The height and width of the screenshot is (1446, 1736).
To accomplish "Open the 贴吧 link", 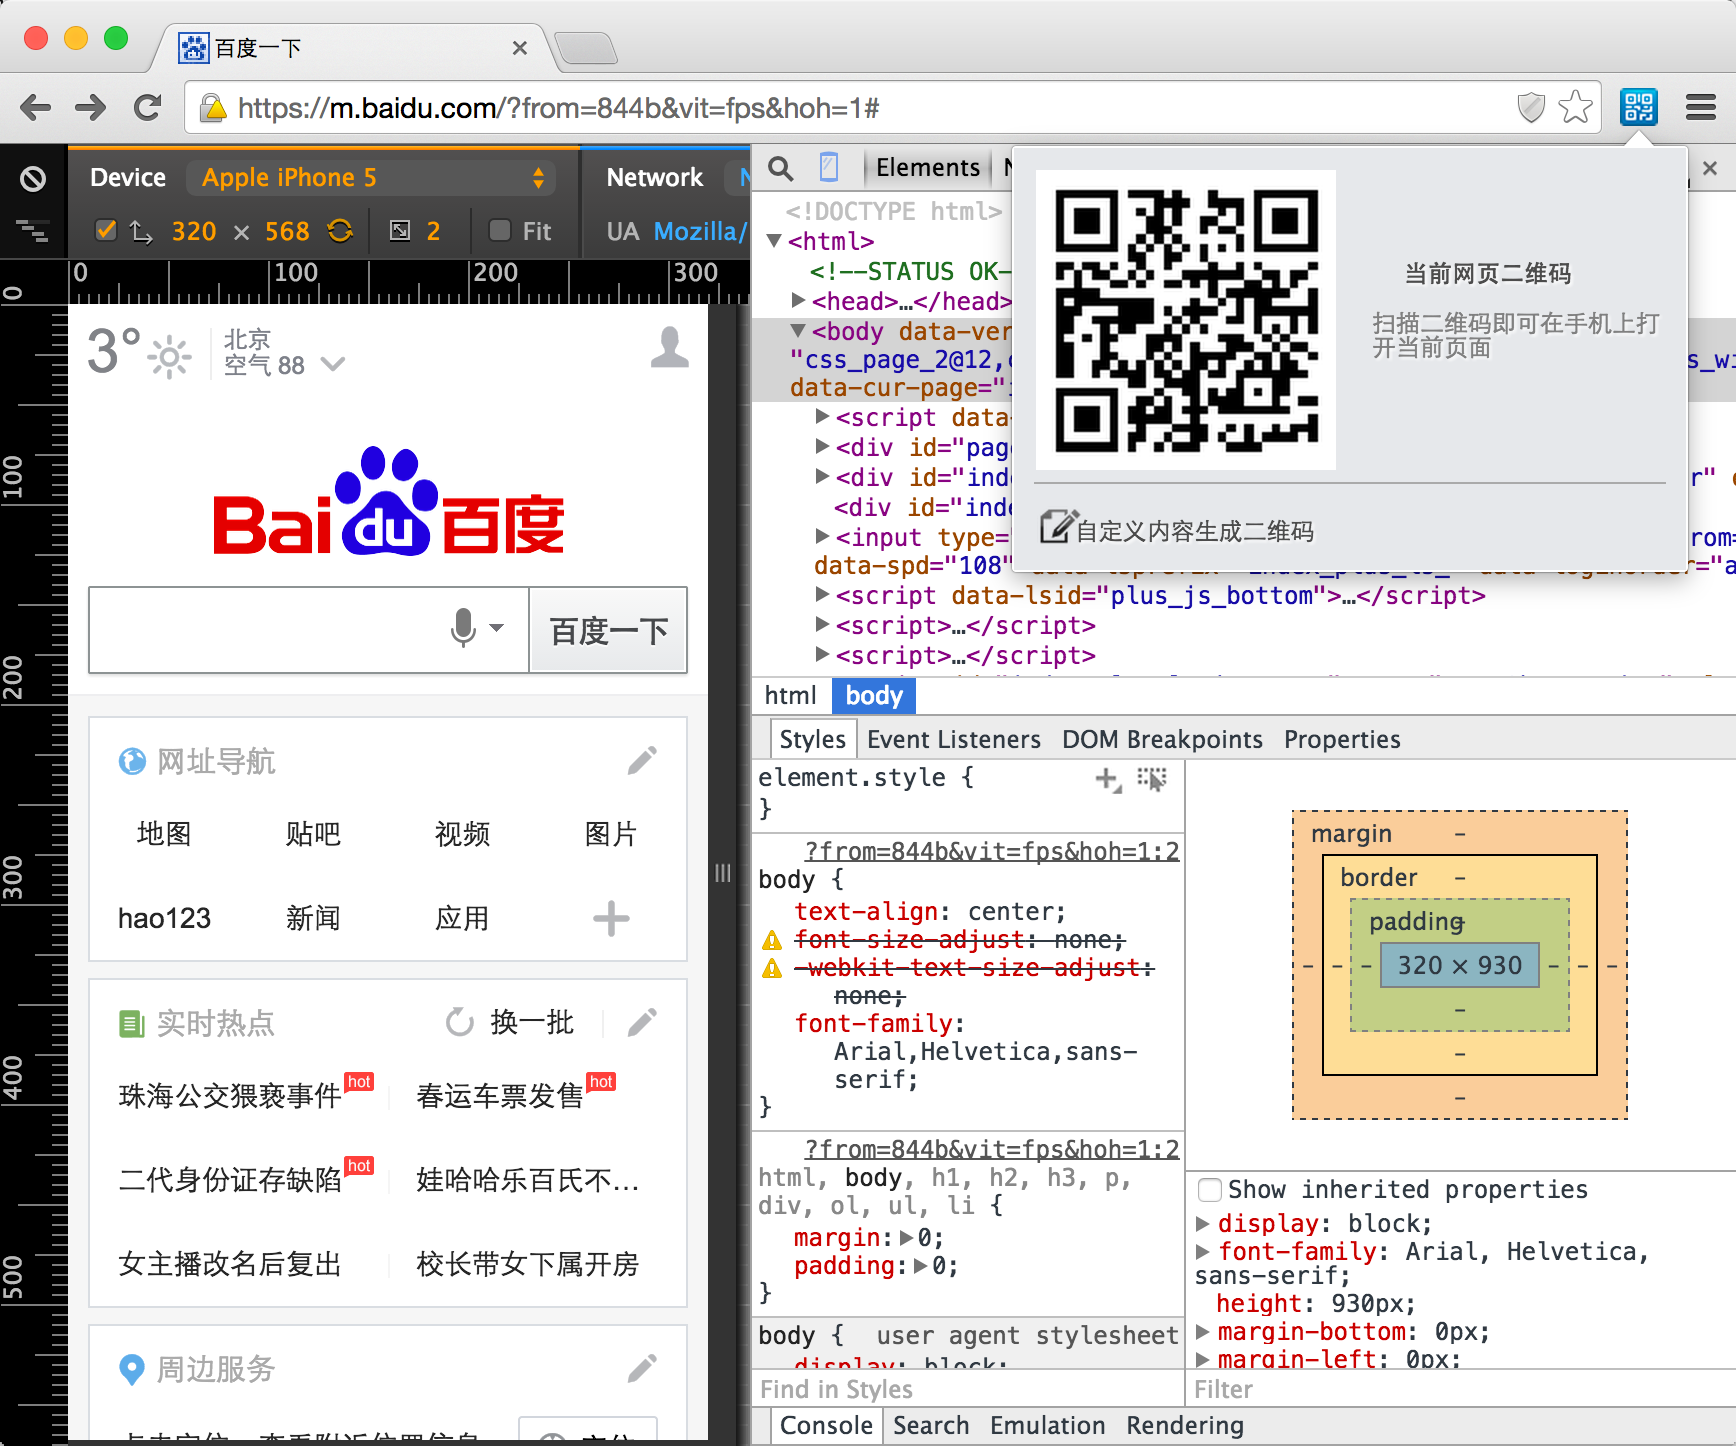I will pos(313,834).
